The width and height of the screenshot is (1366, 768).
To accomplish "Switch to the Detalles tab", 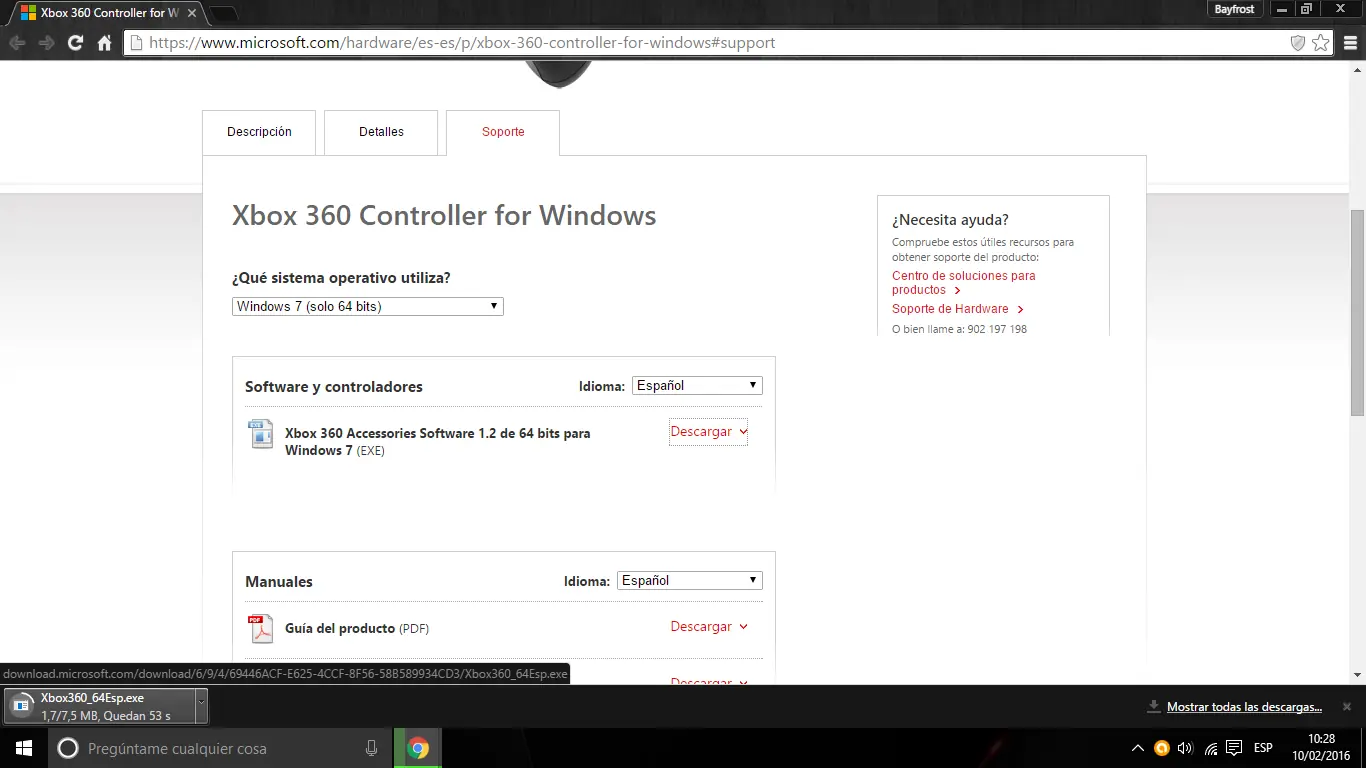I will tap(381, 132).
